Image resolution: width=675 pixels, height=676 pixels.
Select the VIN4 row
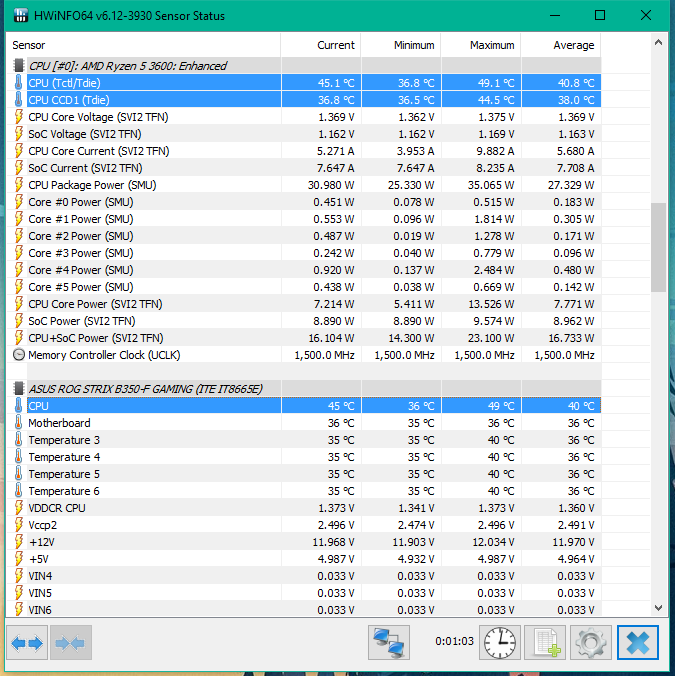point(304,576)
